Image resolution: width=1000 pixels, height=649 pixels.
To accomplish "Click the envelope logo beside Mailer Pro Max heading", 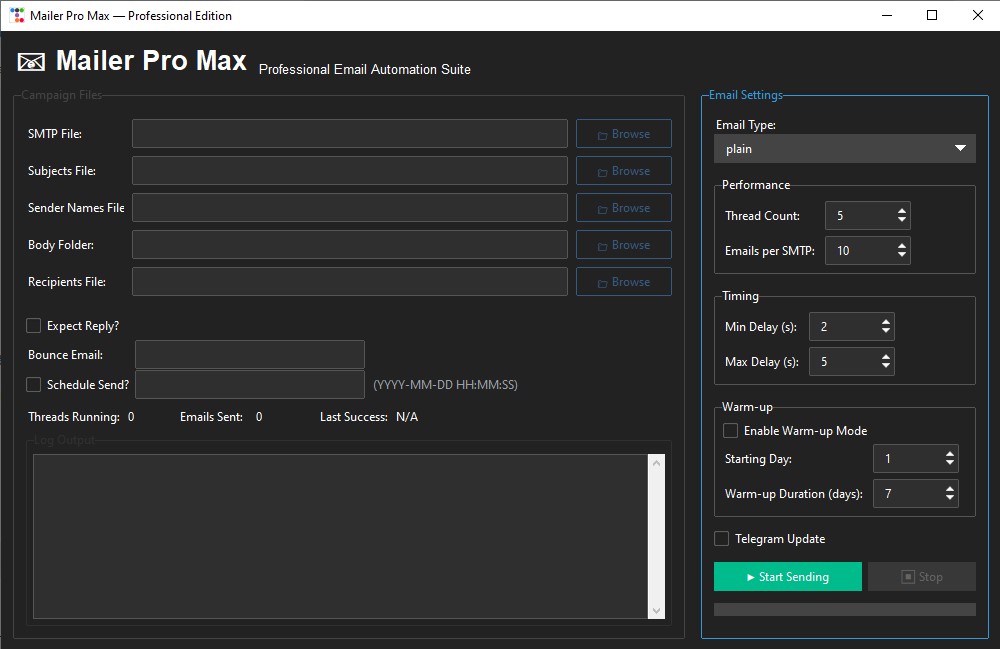I will click(31, 60).
